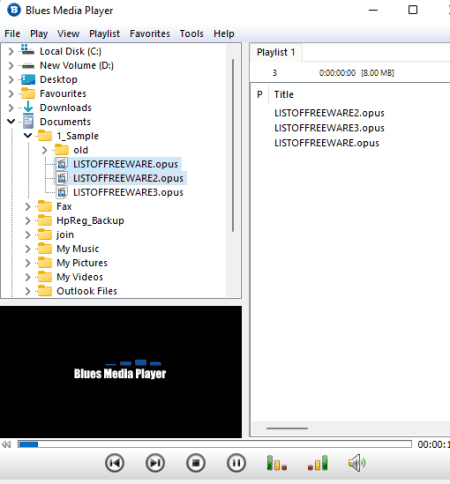Stop playback with the stop button
Viewport: 450px width, 484px height.
[196, 463]
